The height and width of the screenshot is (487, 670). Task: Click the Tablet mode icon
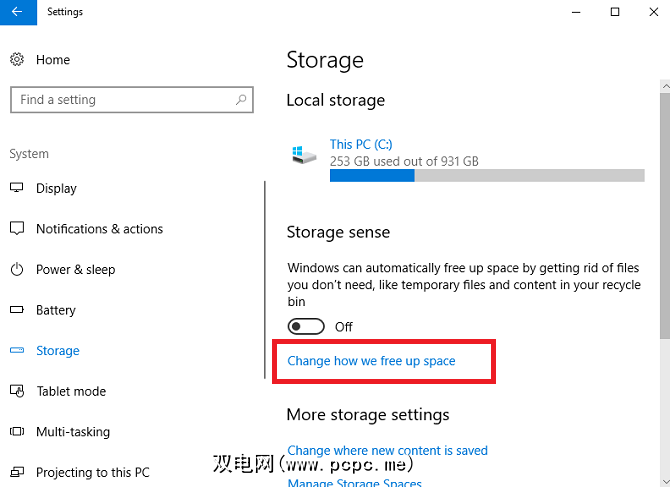click(17, 391)
